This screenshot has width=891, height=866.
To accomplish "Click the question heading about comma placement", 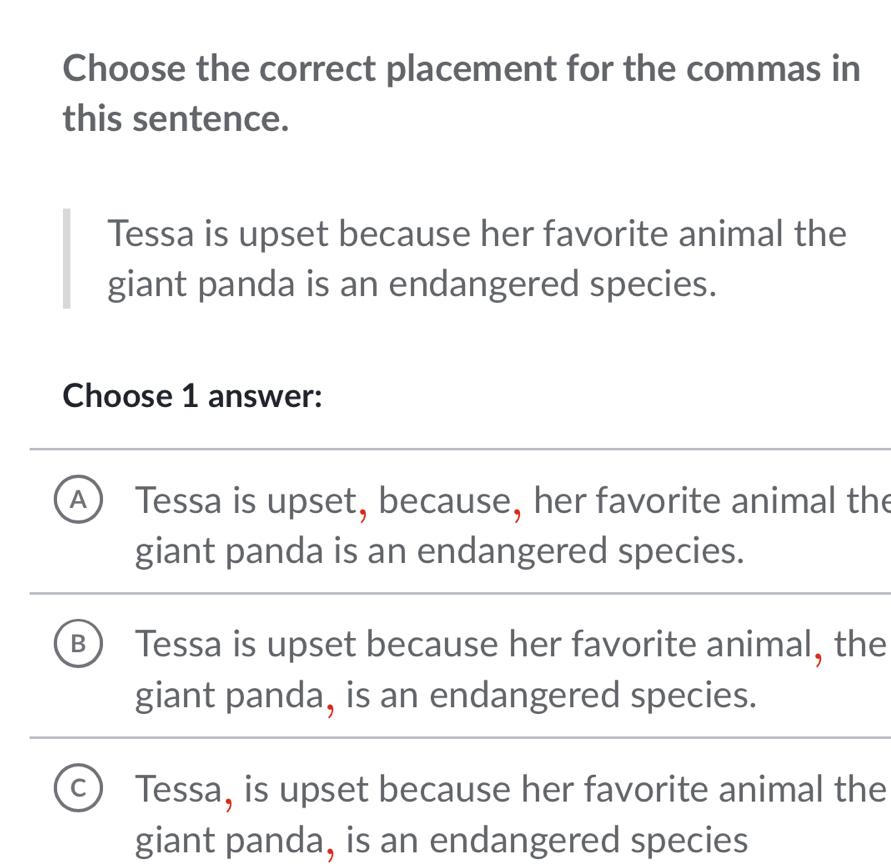I will pyautogui.click(x=461, y=71).
